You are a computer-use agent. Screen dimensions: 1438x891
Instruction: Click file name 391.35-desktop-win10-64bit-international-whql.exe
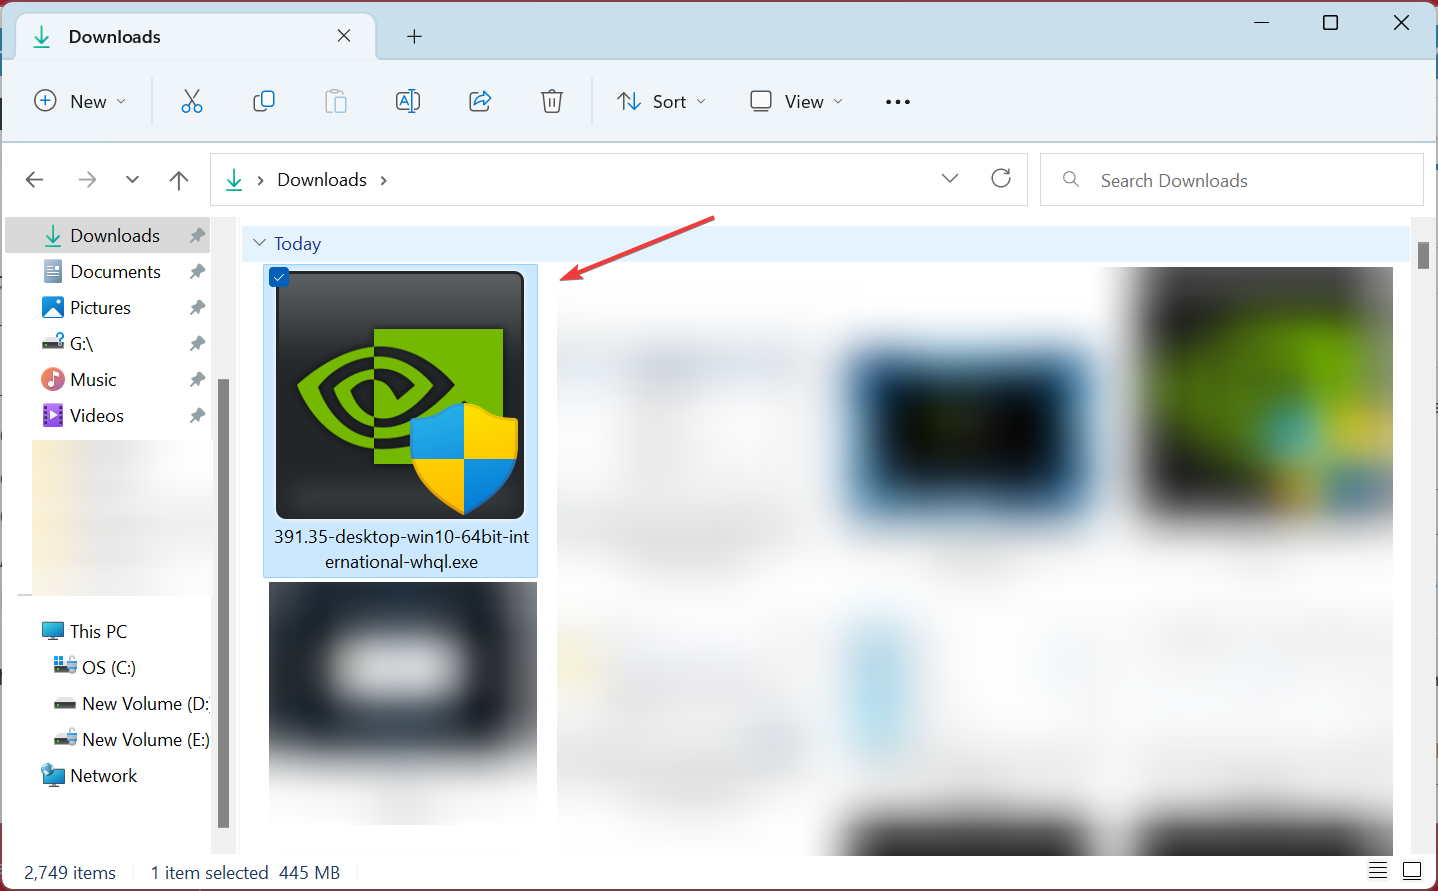point(401,549)
